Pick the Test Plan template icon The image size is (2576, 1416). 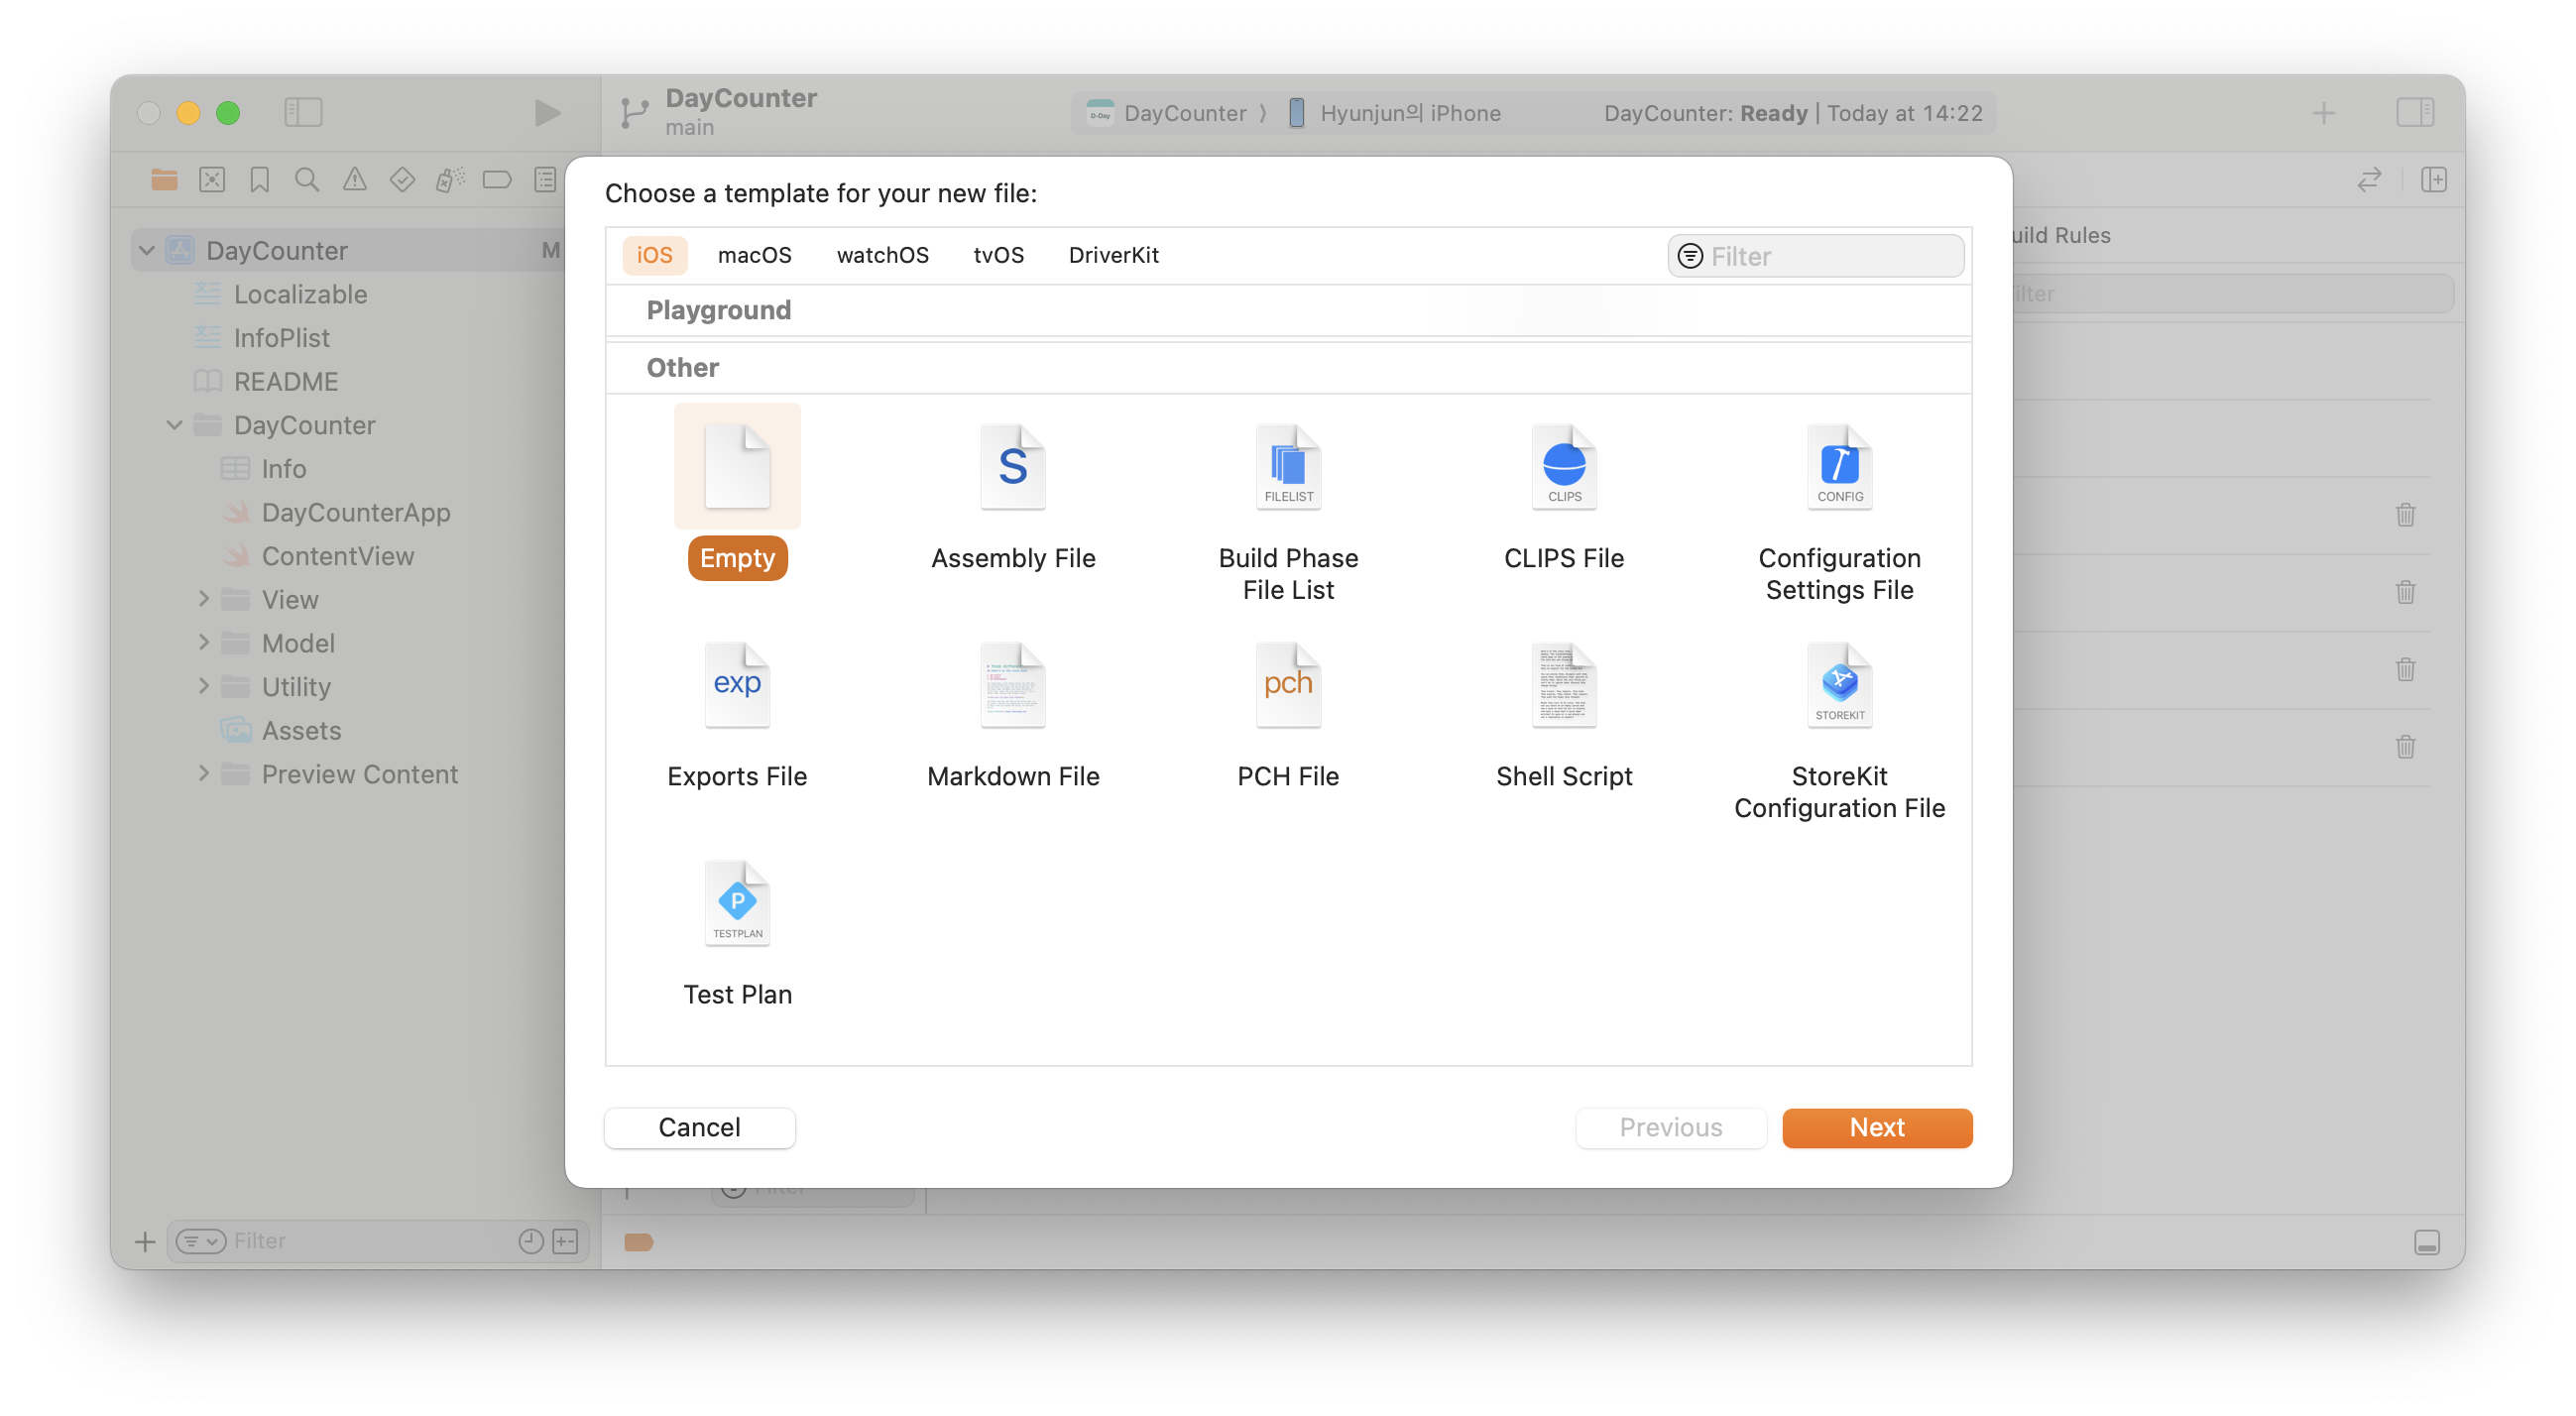click(x=737, y=904)
